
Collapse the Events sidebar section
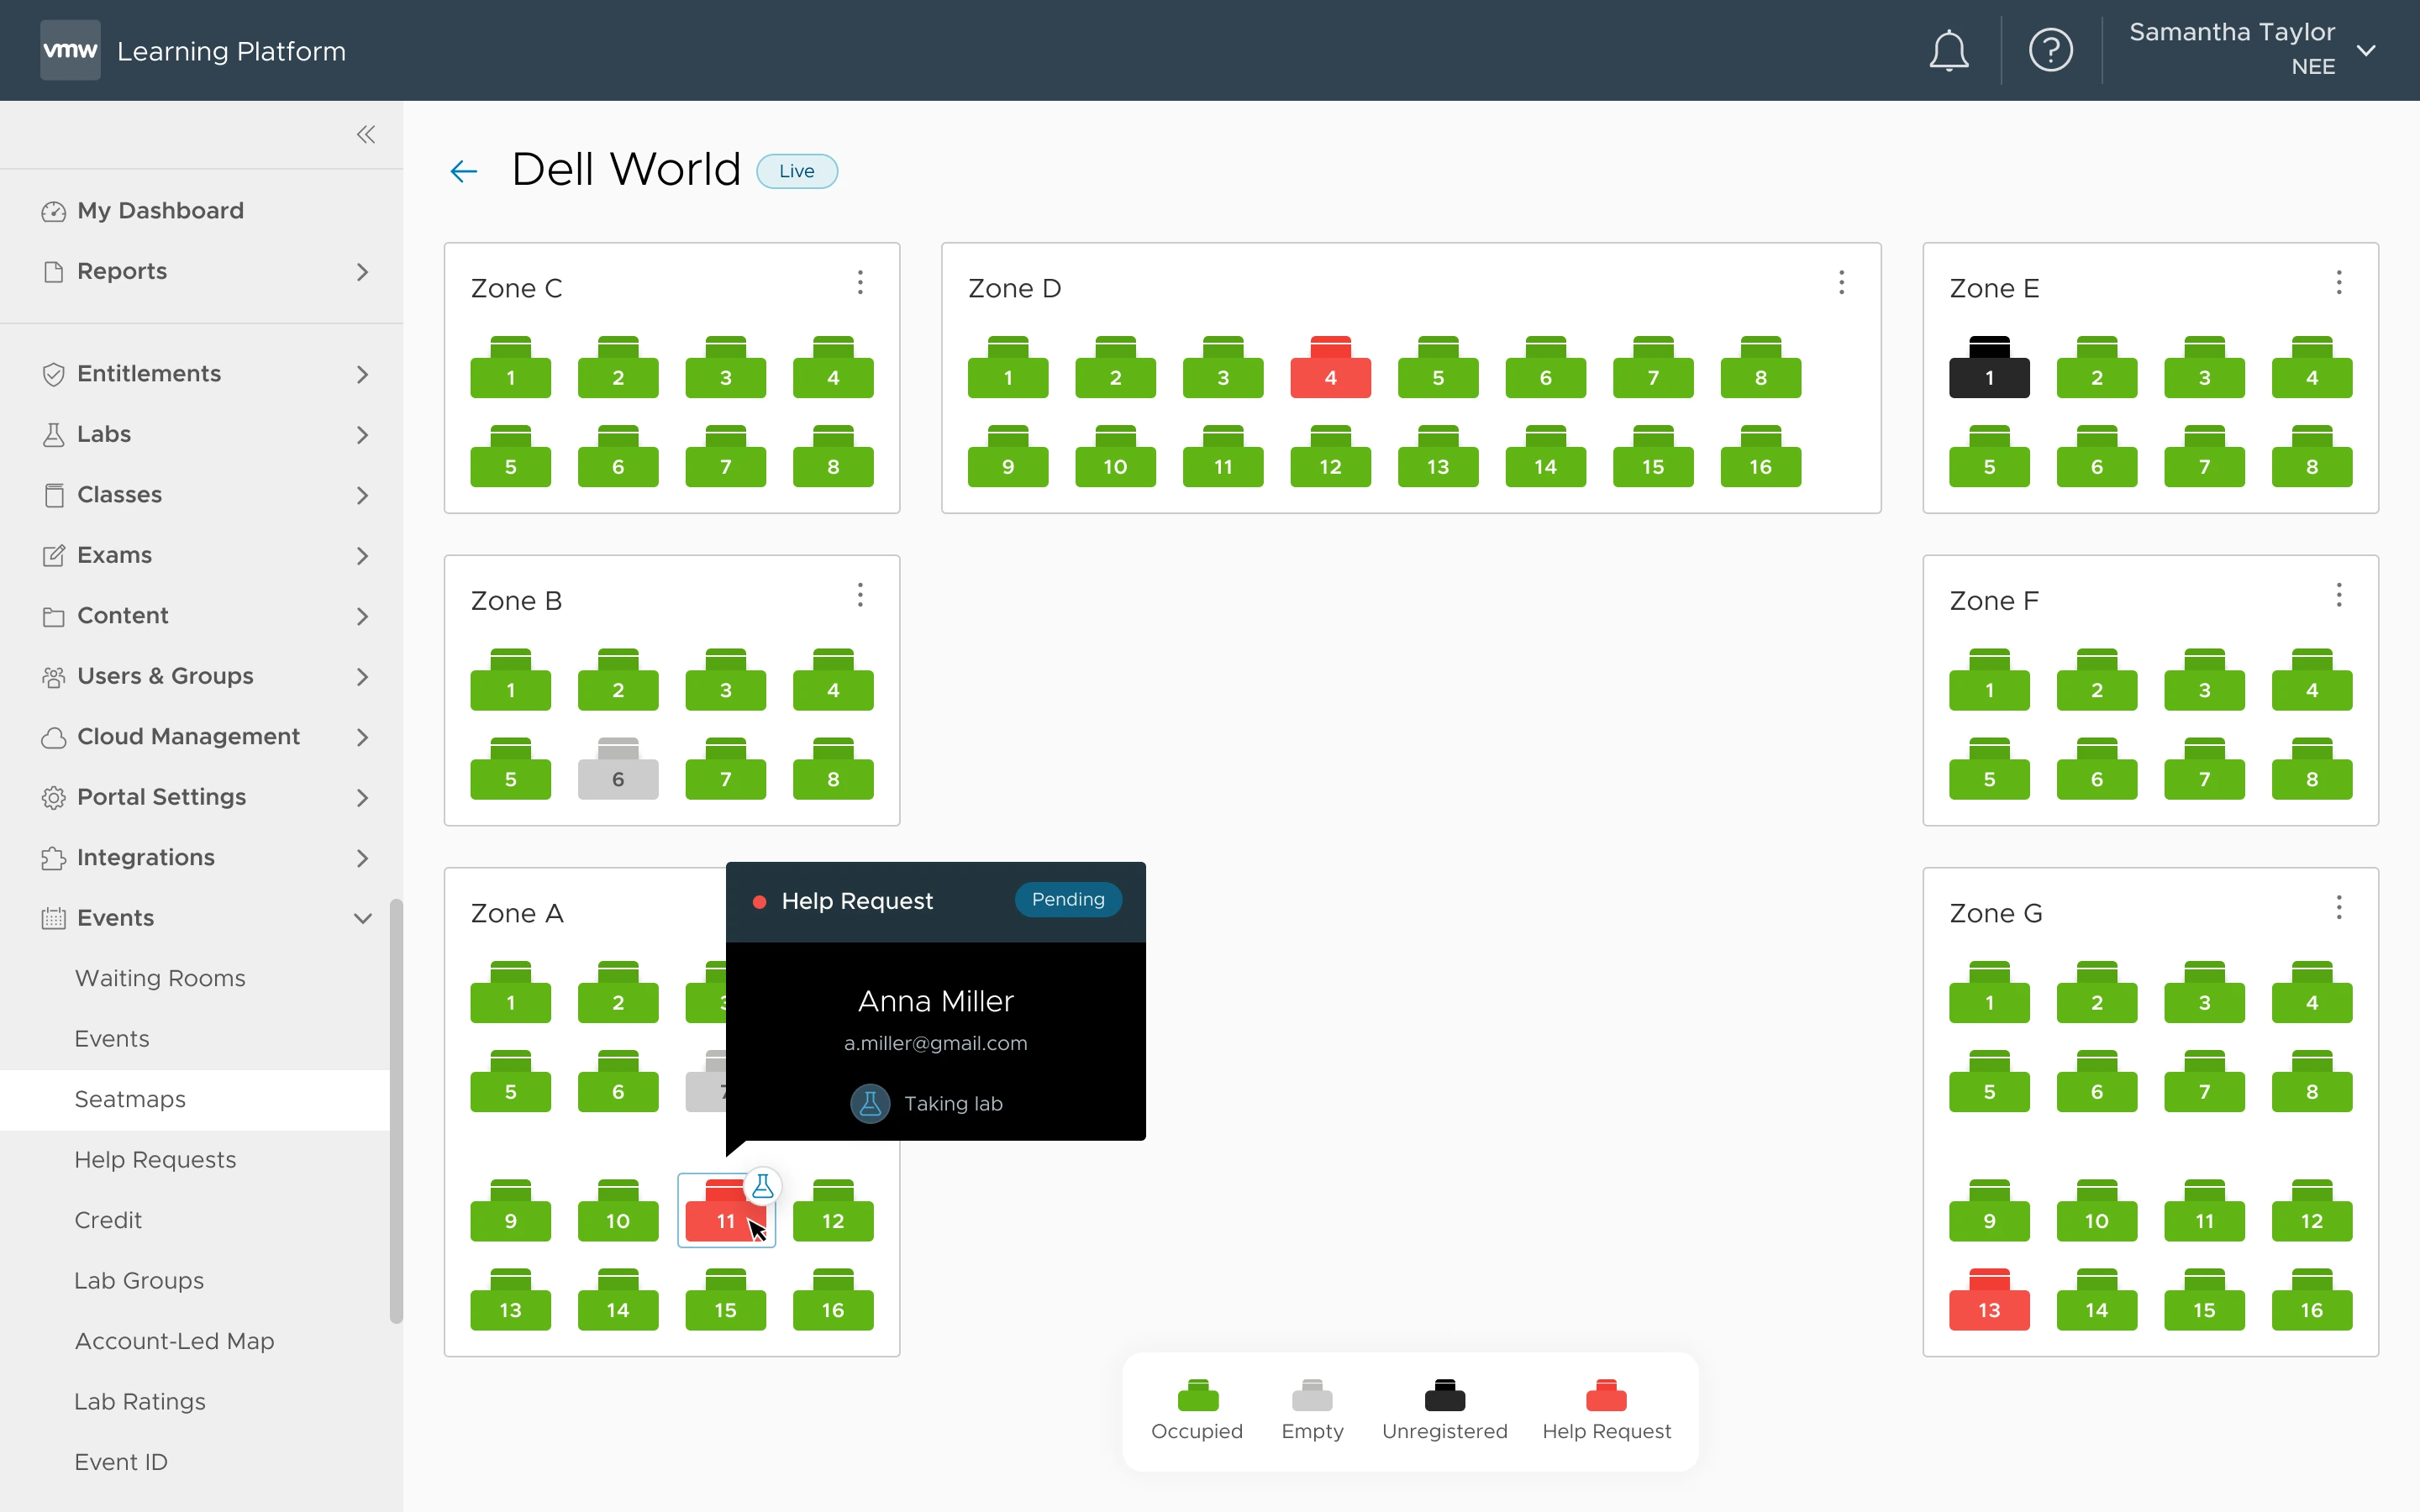(x=362, y=918)
